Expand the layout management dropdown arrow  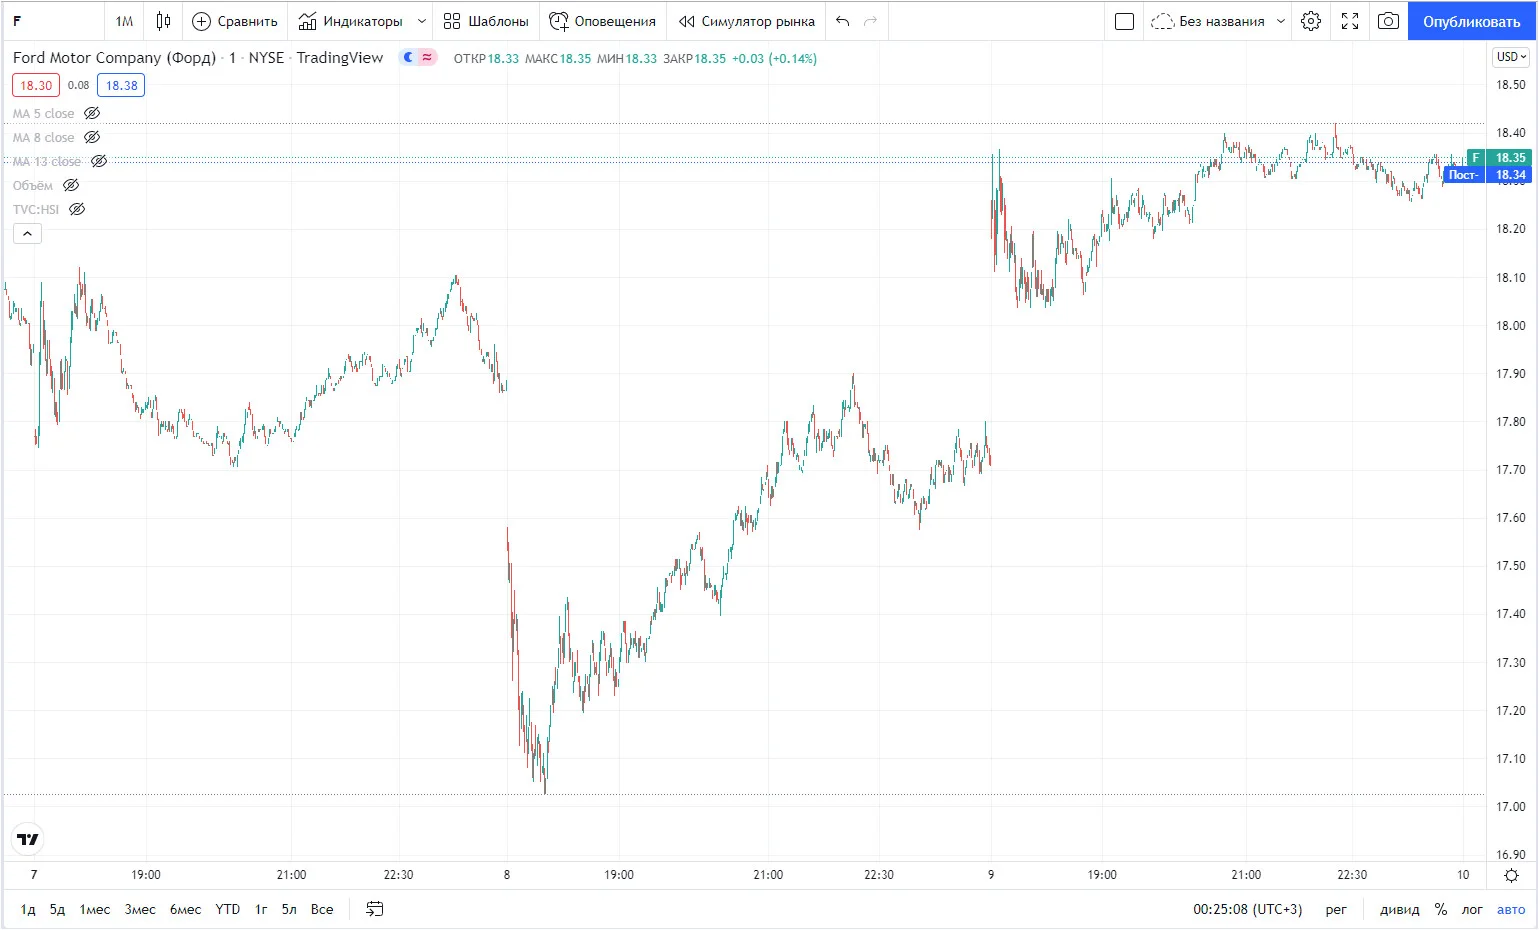1281,21
